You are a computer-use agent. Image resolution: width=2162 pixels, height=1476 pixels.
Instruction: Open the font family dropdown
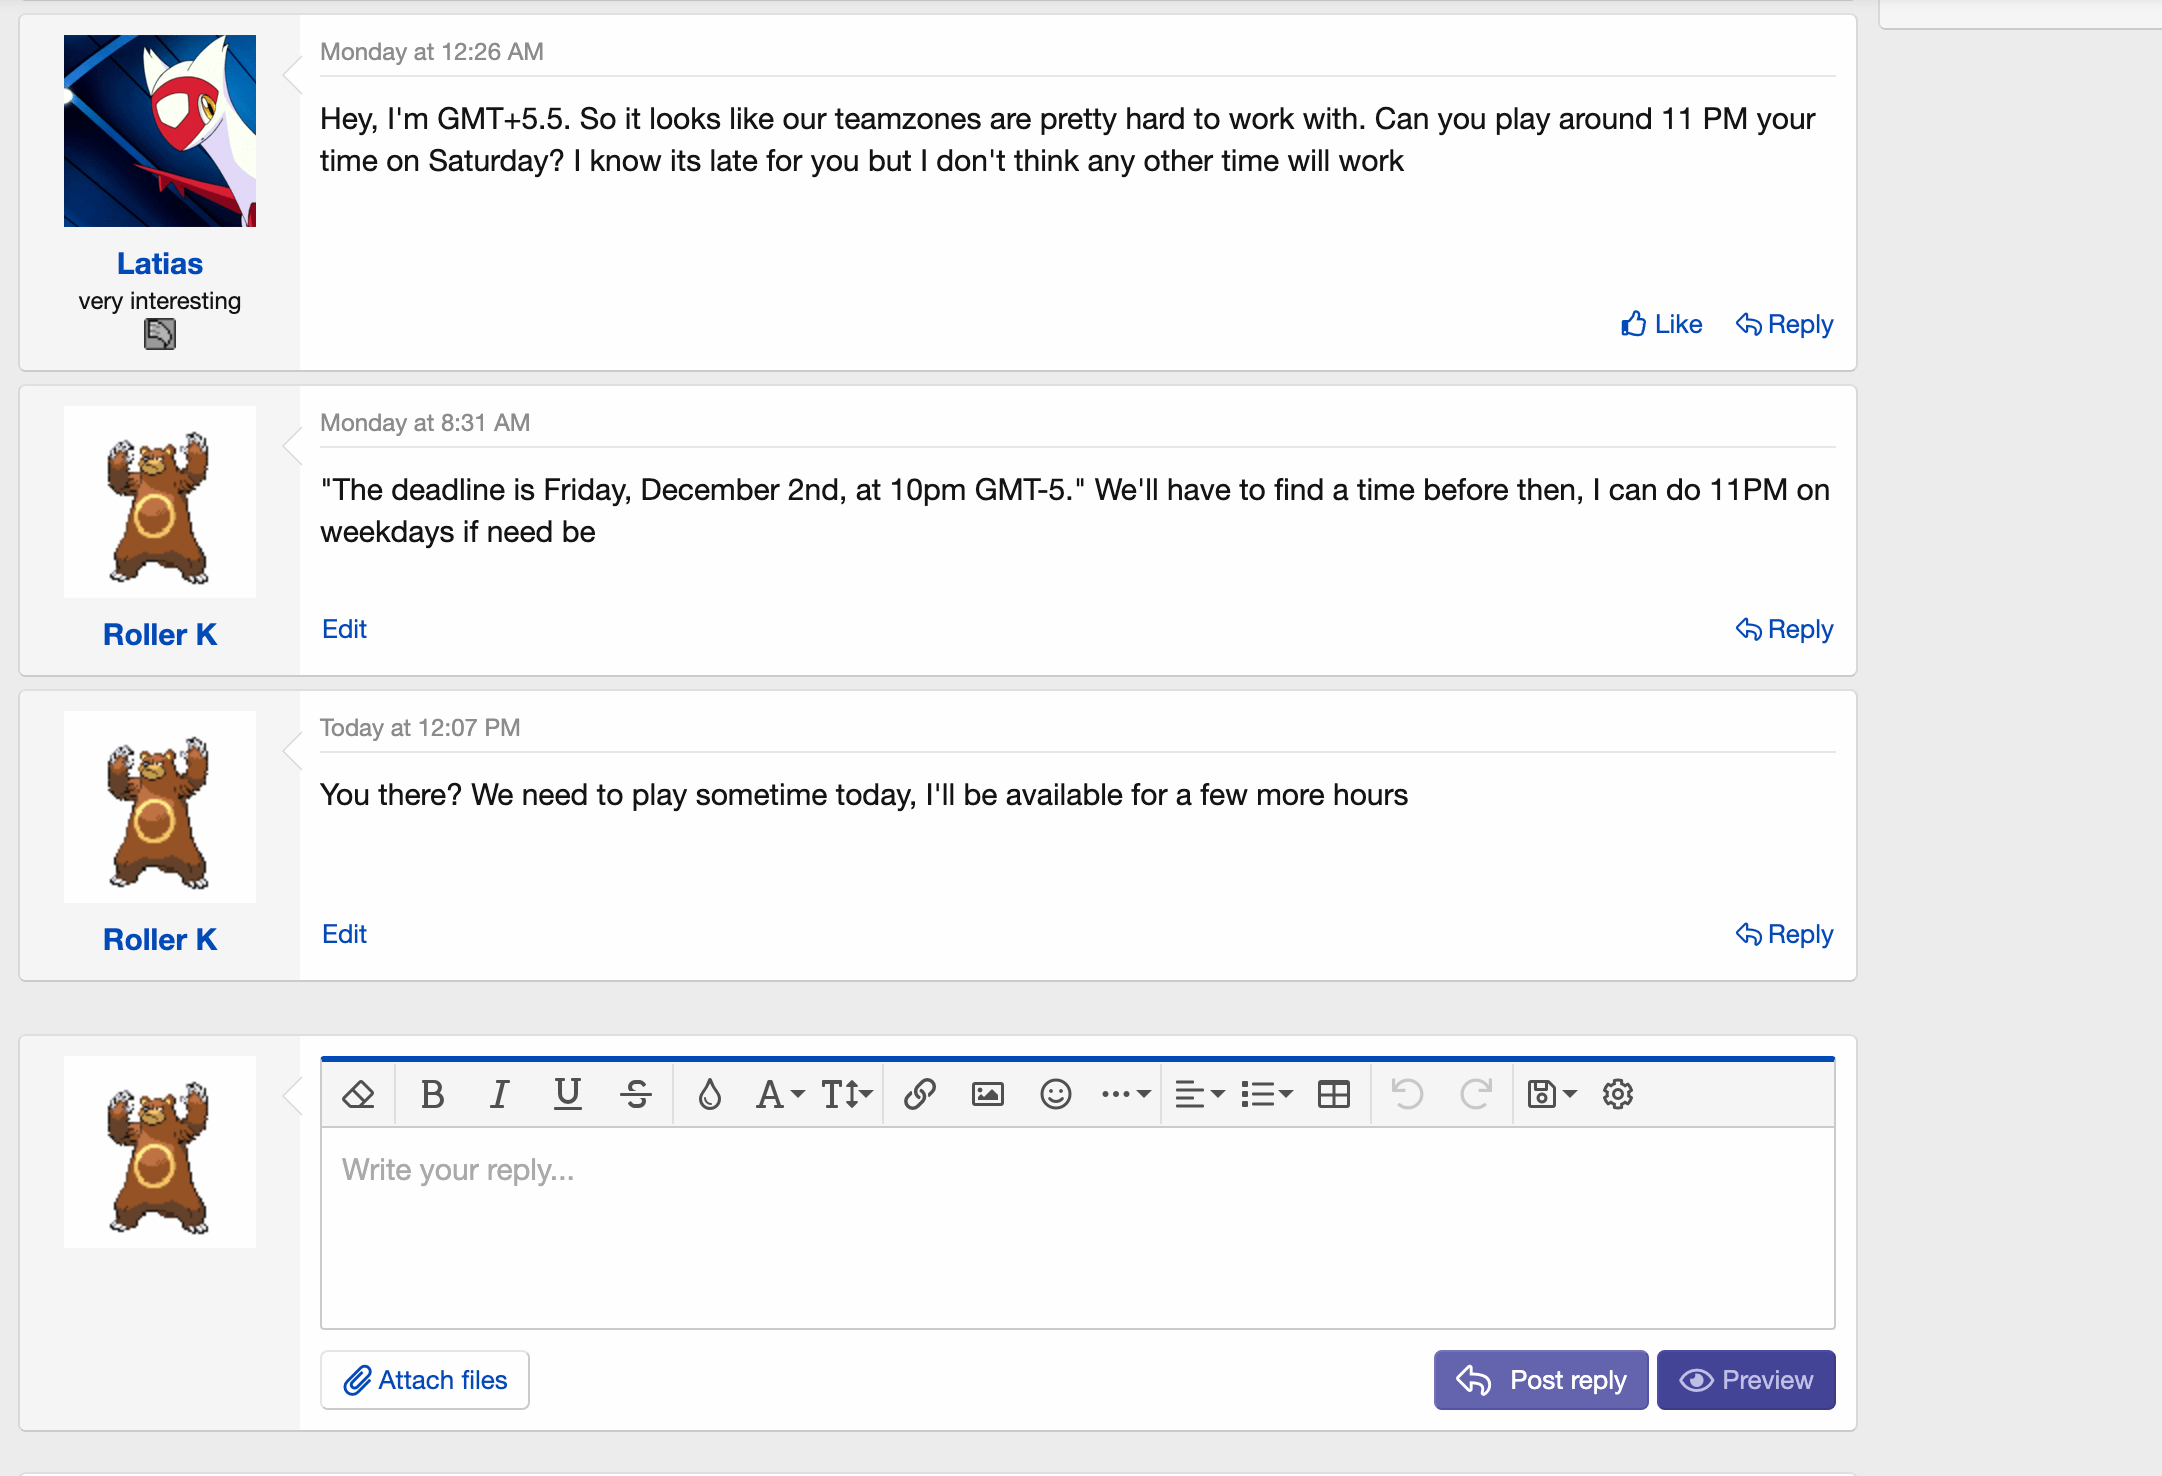point(779,1094)
